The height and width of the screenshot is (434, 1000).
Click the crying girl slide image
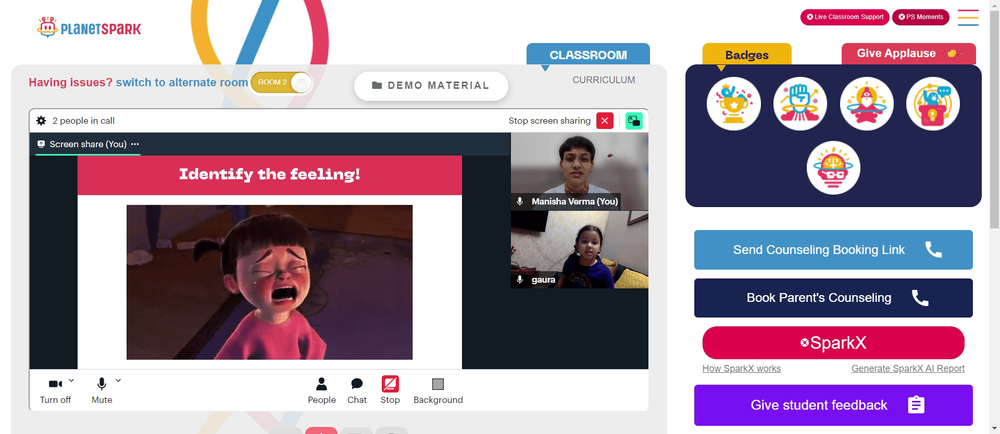pos(269,282)
